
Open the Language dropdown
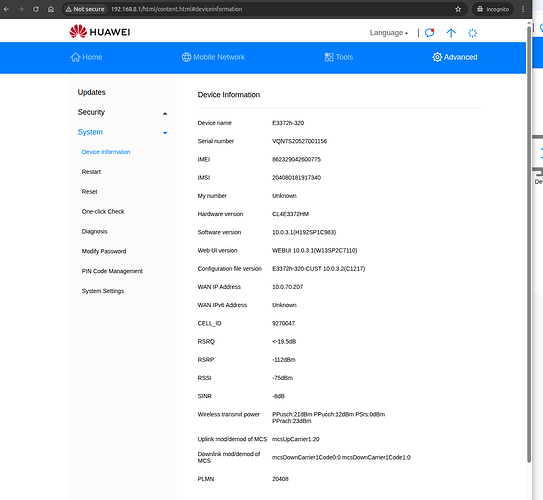[x=389, y=33]
